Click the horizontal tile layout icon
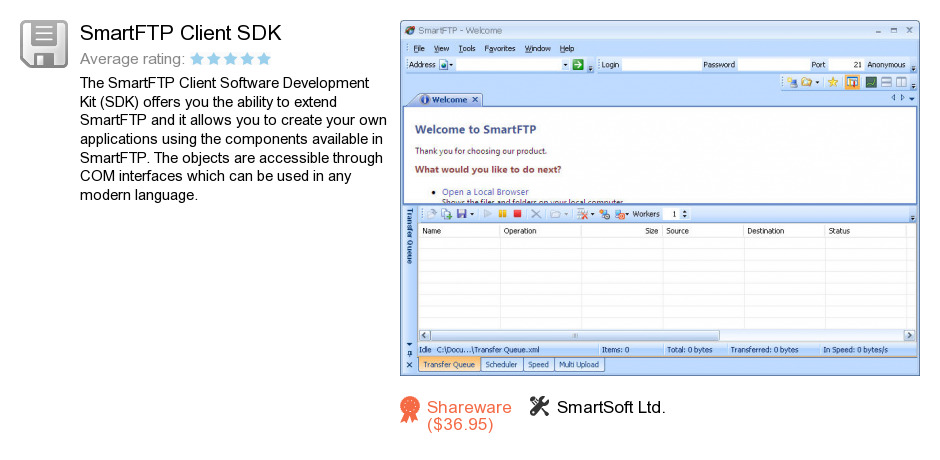The height and width of the screenshot is (460, 940). tap(886, 83)
